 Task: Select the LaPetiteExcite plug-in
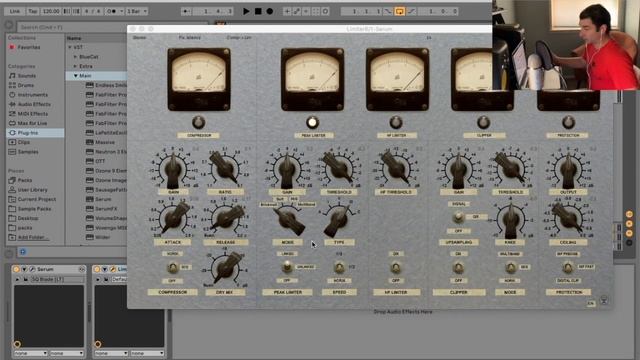coord(106,133)
